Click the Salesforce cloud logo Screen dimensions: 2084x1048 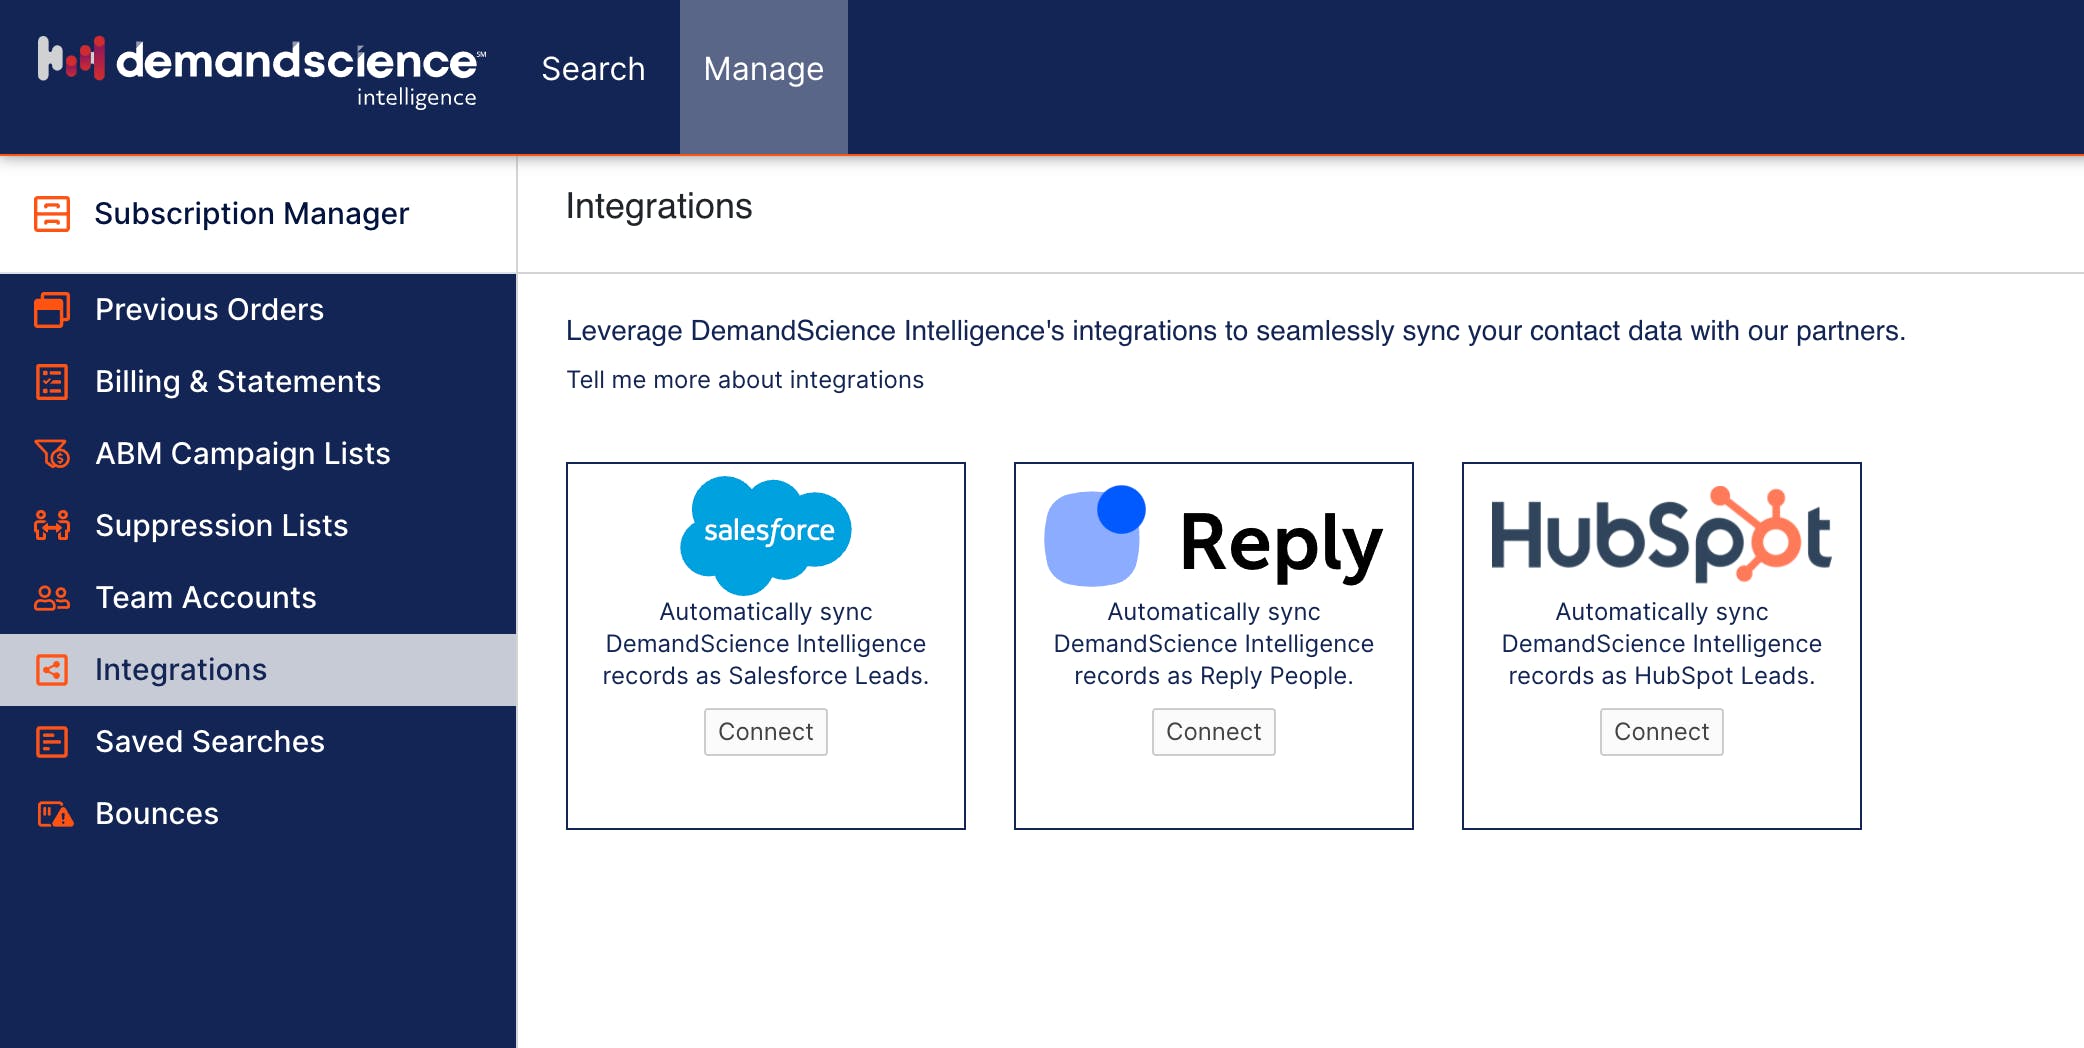766,534
